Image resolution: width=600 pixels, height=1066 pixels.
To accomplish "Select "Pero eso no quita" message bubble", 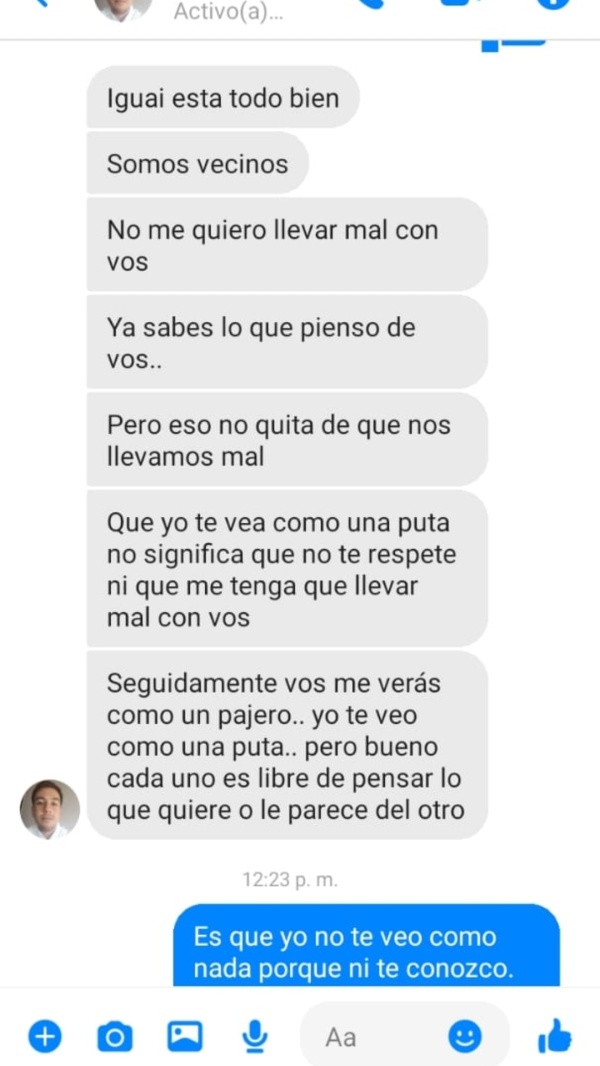I will point(287,441).
